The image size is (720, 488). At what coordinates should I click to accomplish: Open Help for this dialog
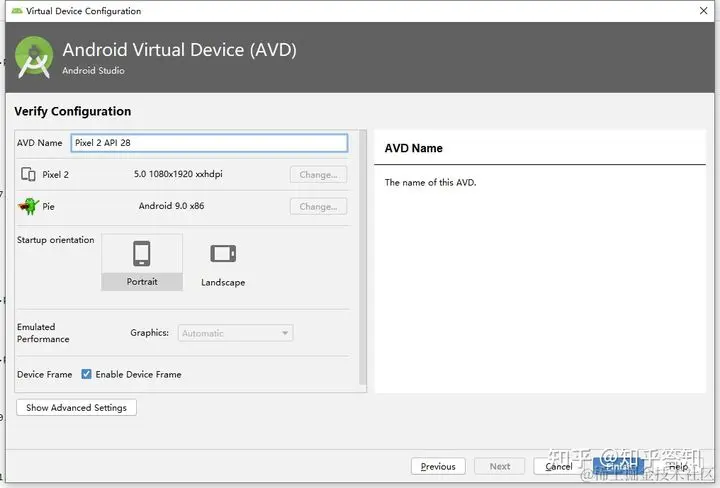(678, 466)
